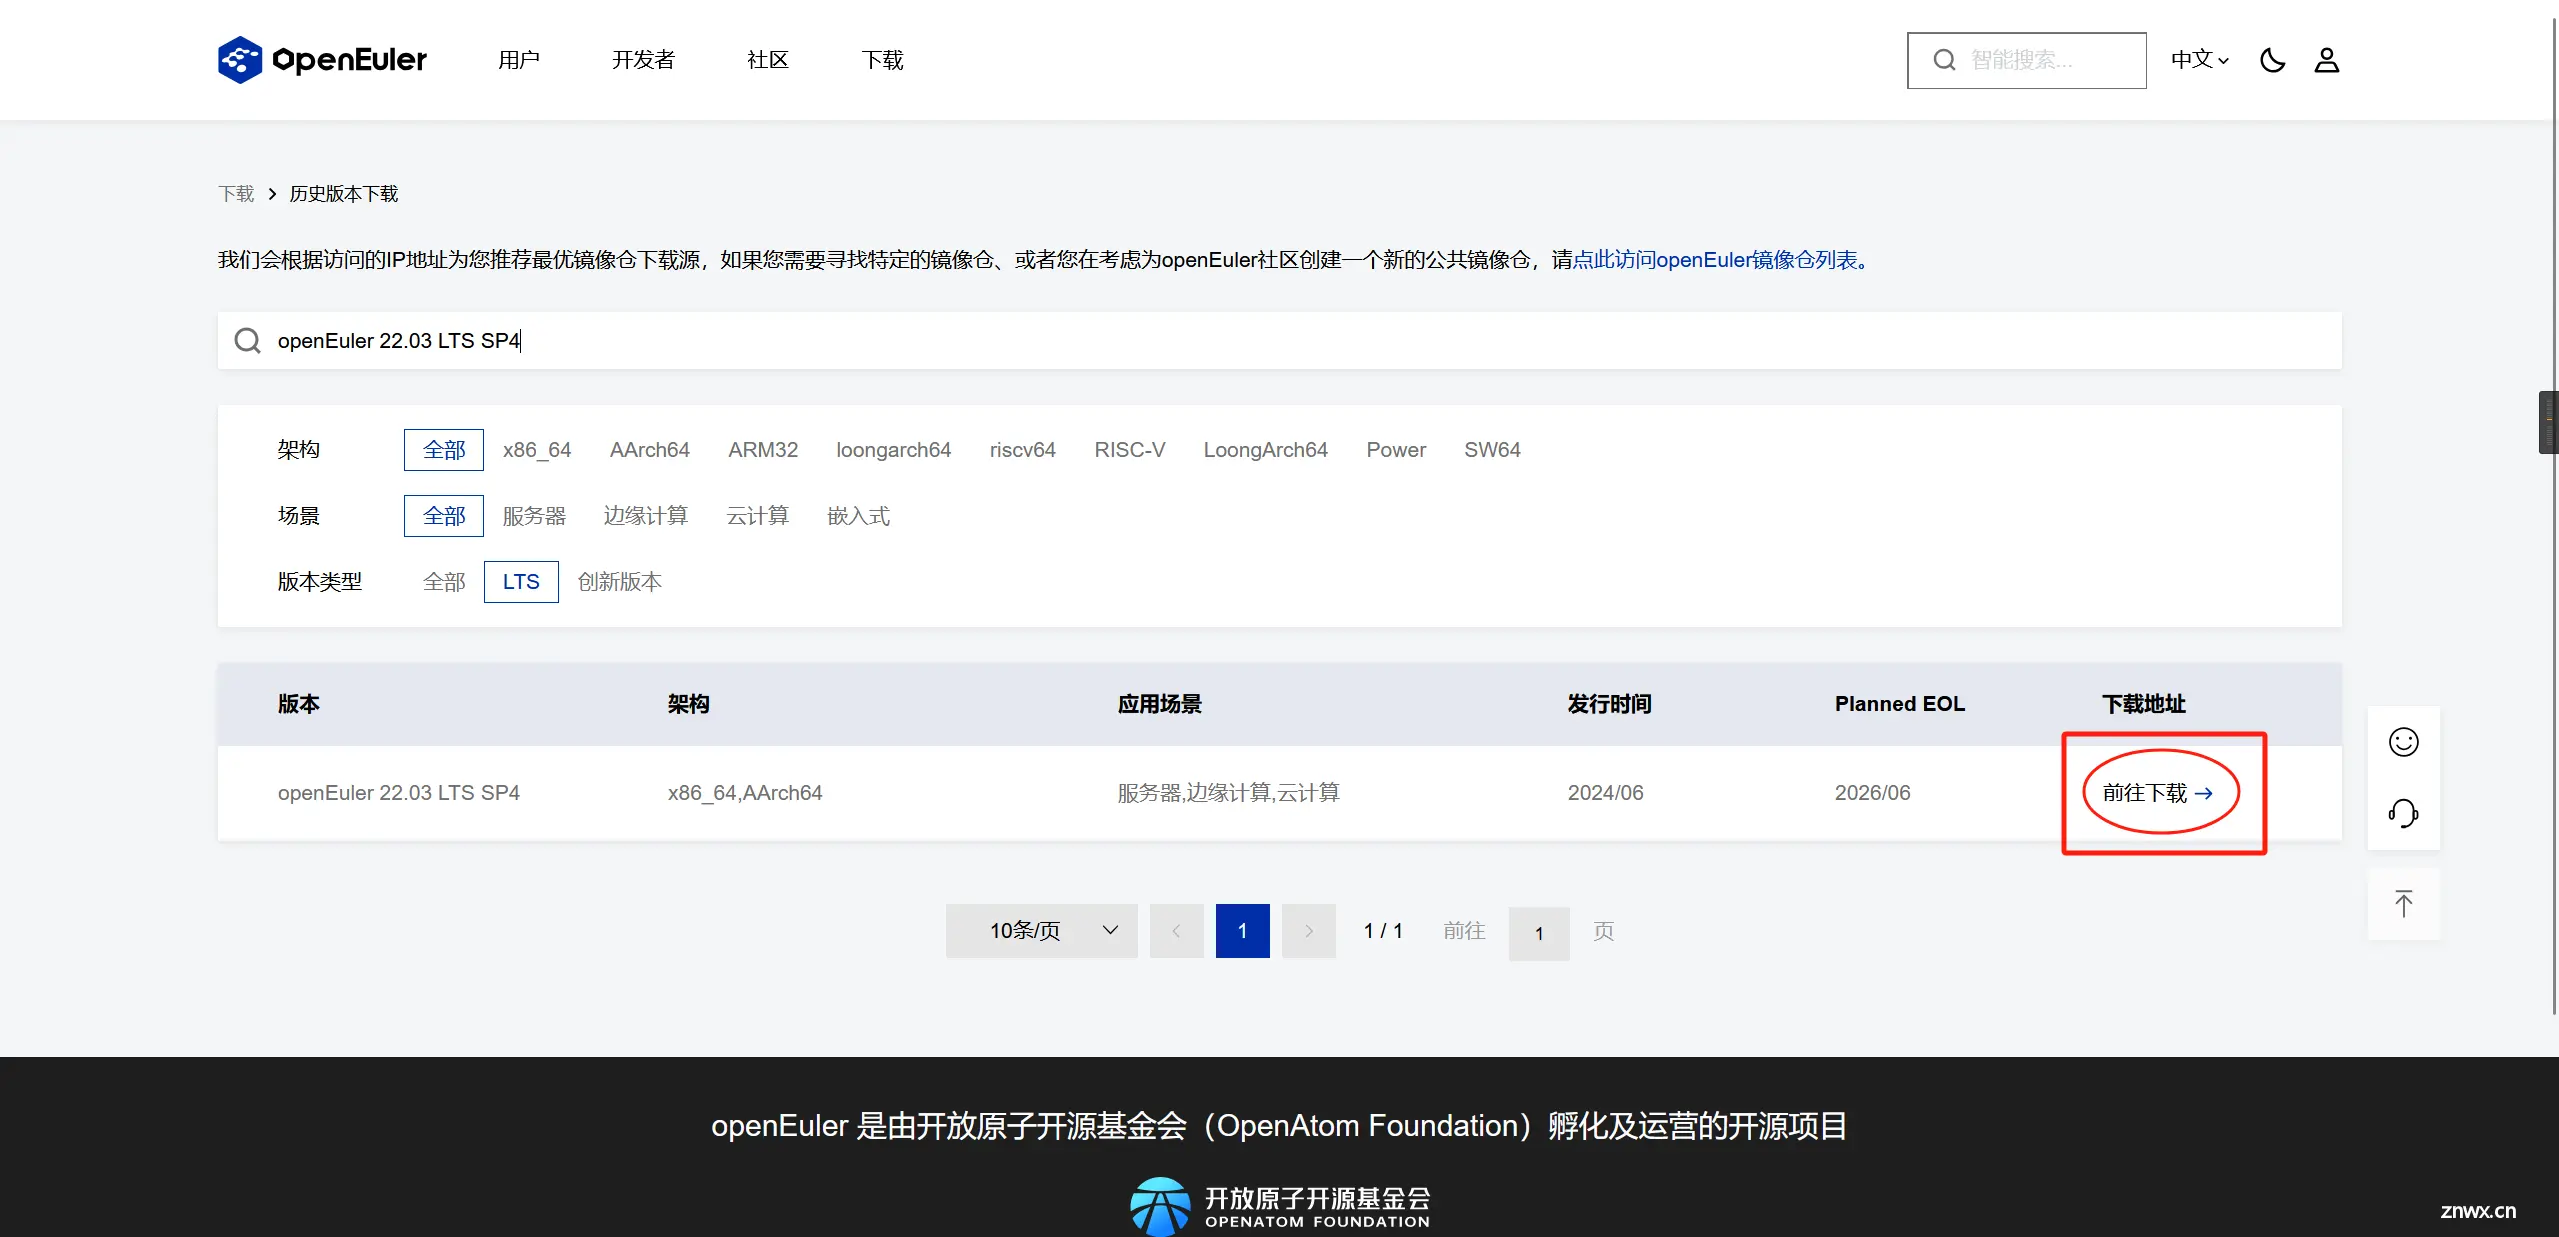Go to the previous page arrow
2559x1237 pixels.
point(1176,931)
